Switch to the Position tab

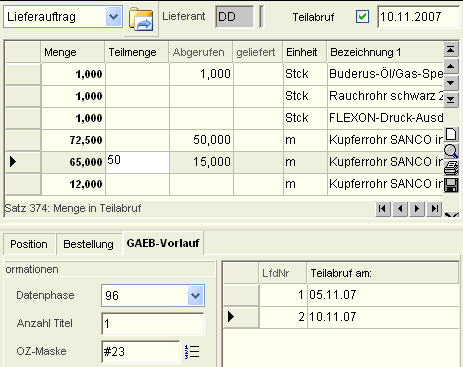point(29,244)
